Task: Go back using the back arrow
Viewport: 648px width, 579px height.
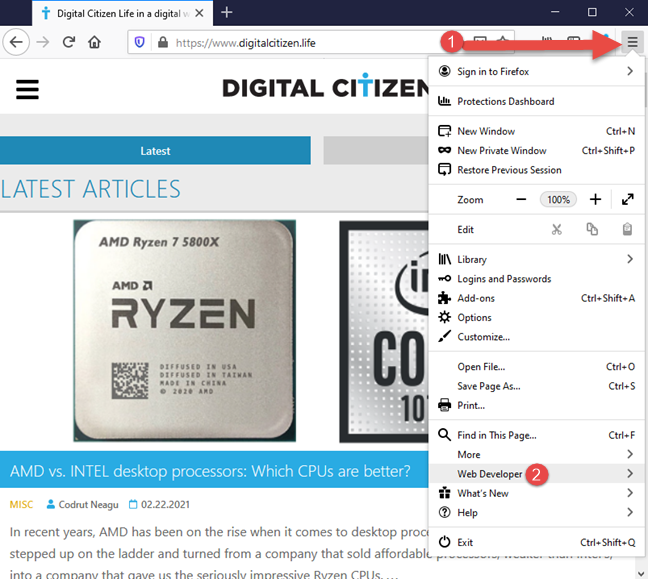Action: pos(16,42)
